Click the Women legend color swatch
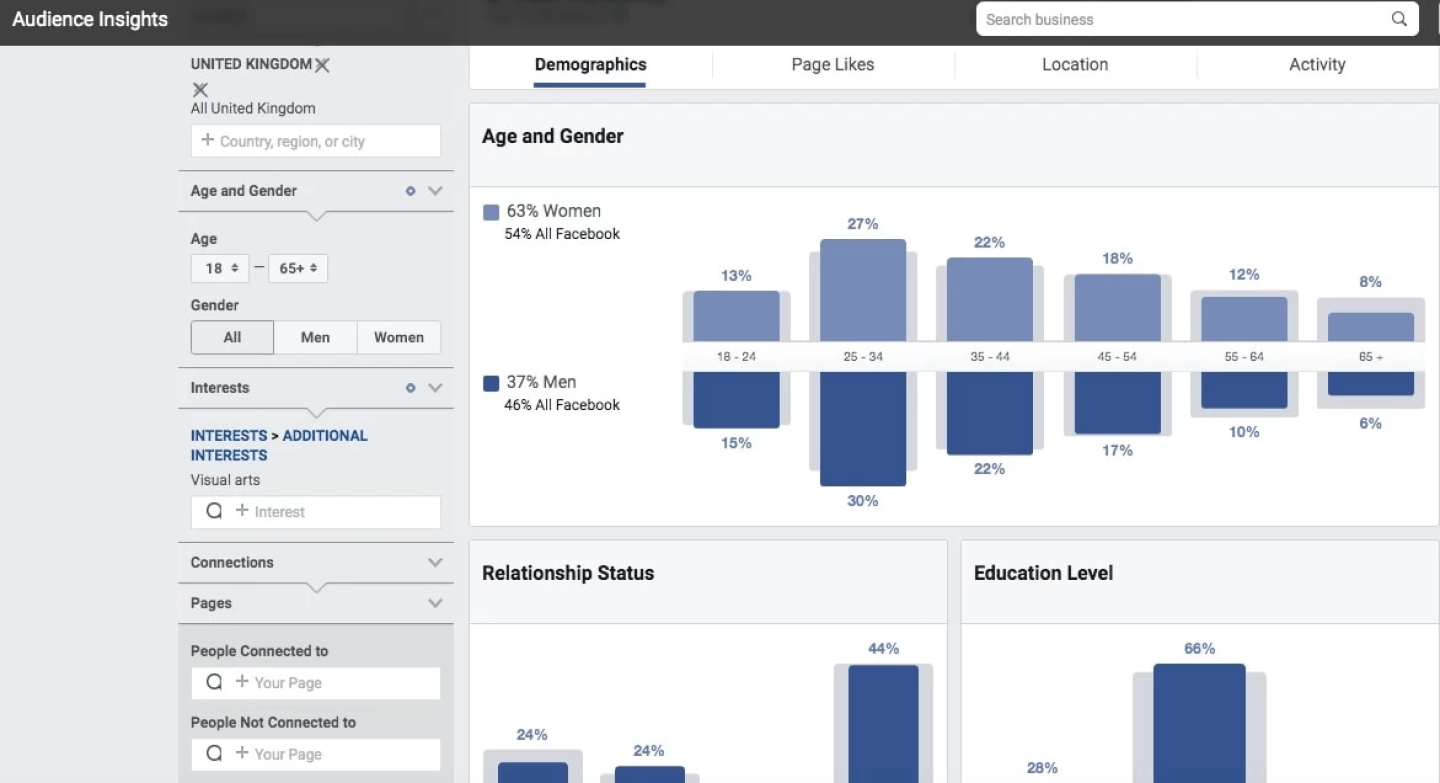Image resolution: width=1440 pixels, height=783 pixels. pyautogui.click(x=491, y=212)
